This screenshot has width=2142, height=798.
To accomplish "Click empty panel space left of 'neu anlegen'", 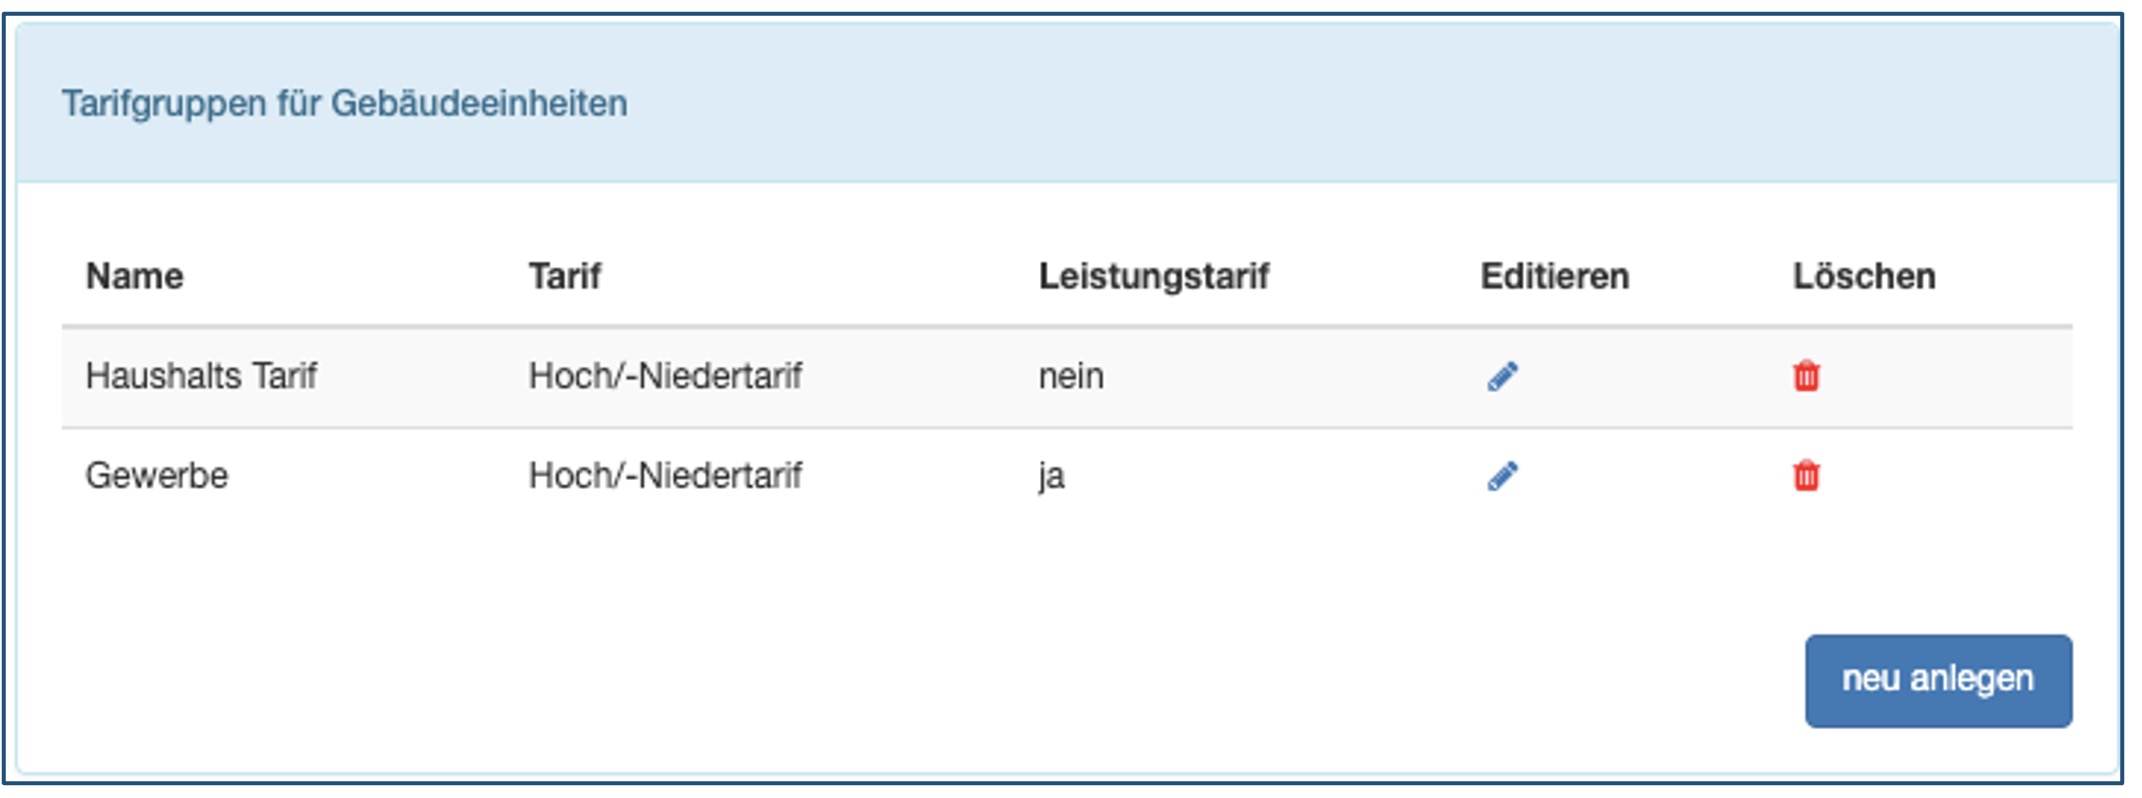I will 1000,680.
